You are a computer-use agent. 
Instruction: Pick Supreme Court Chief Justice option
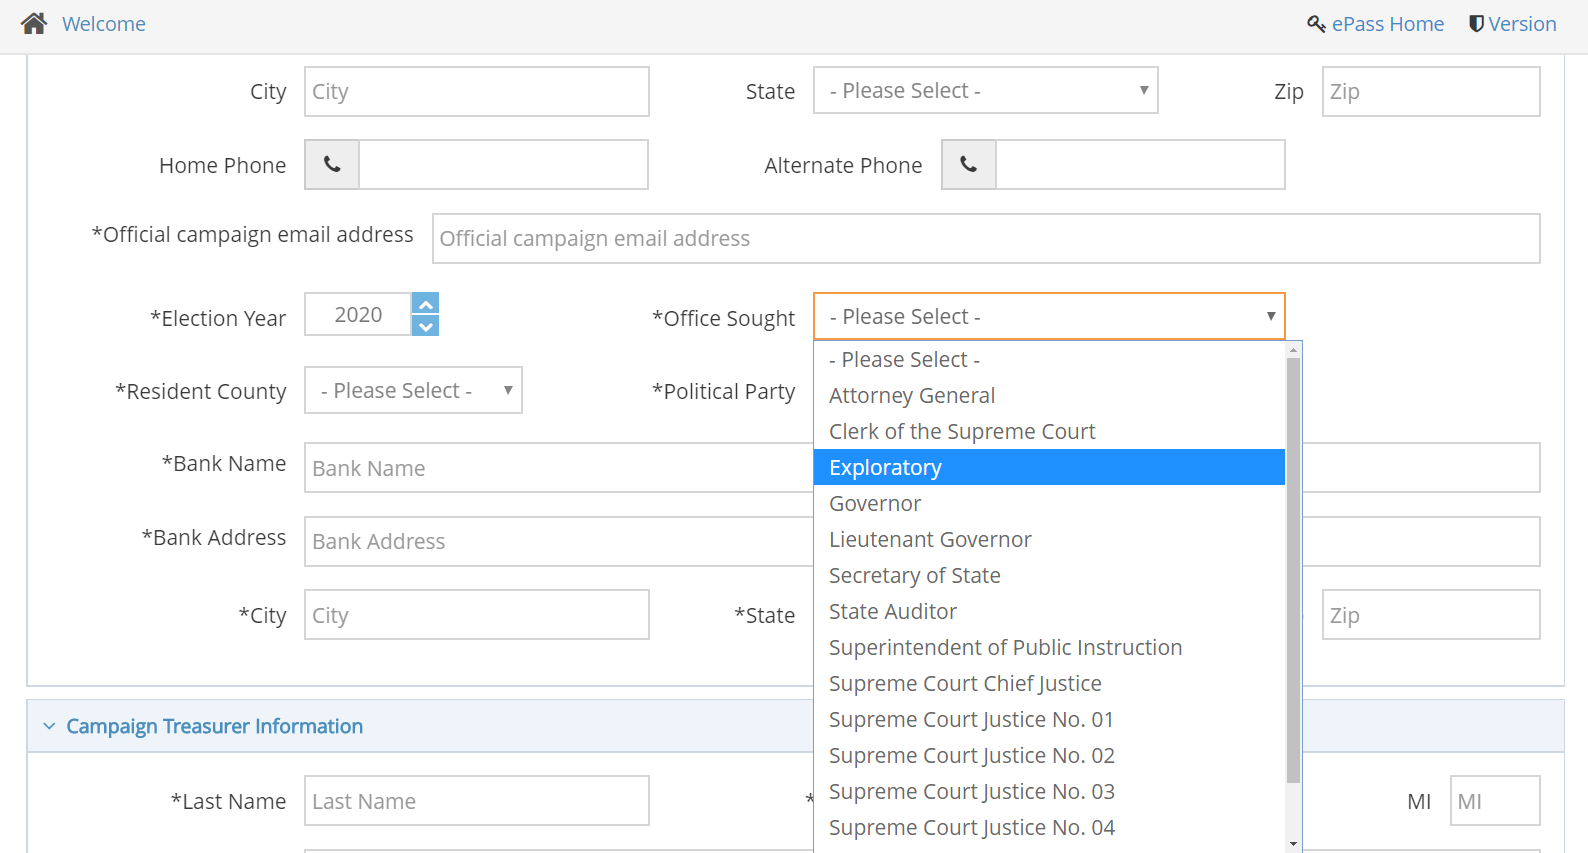coord(964,684)
